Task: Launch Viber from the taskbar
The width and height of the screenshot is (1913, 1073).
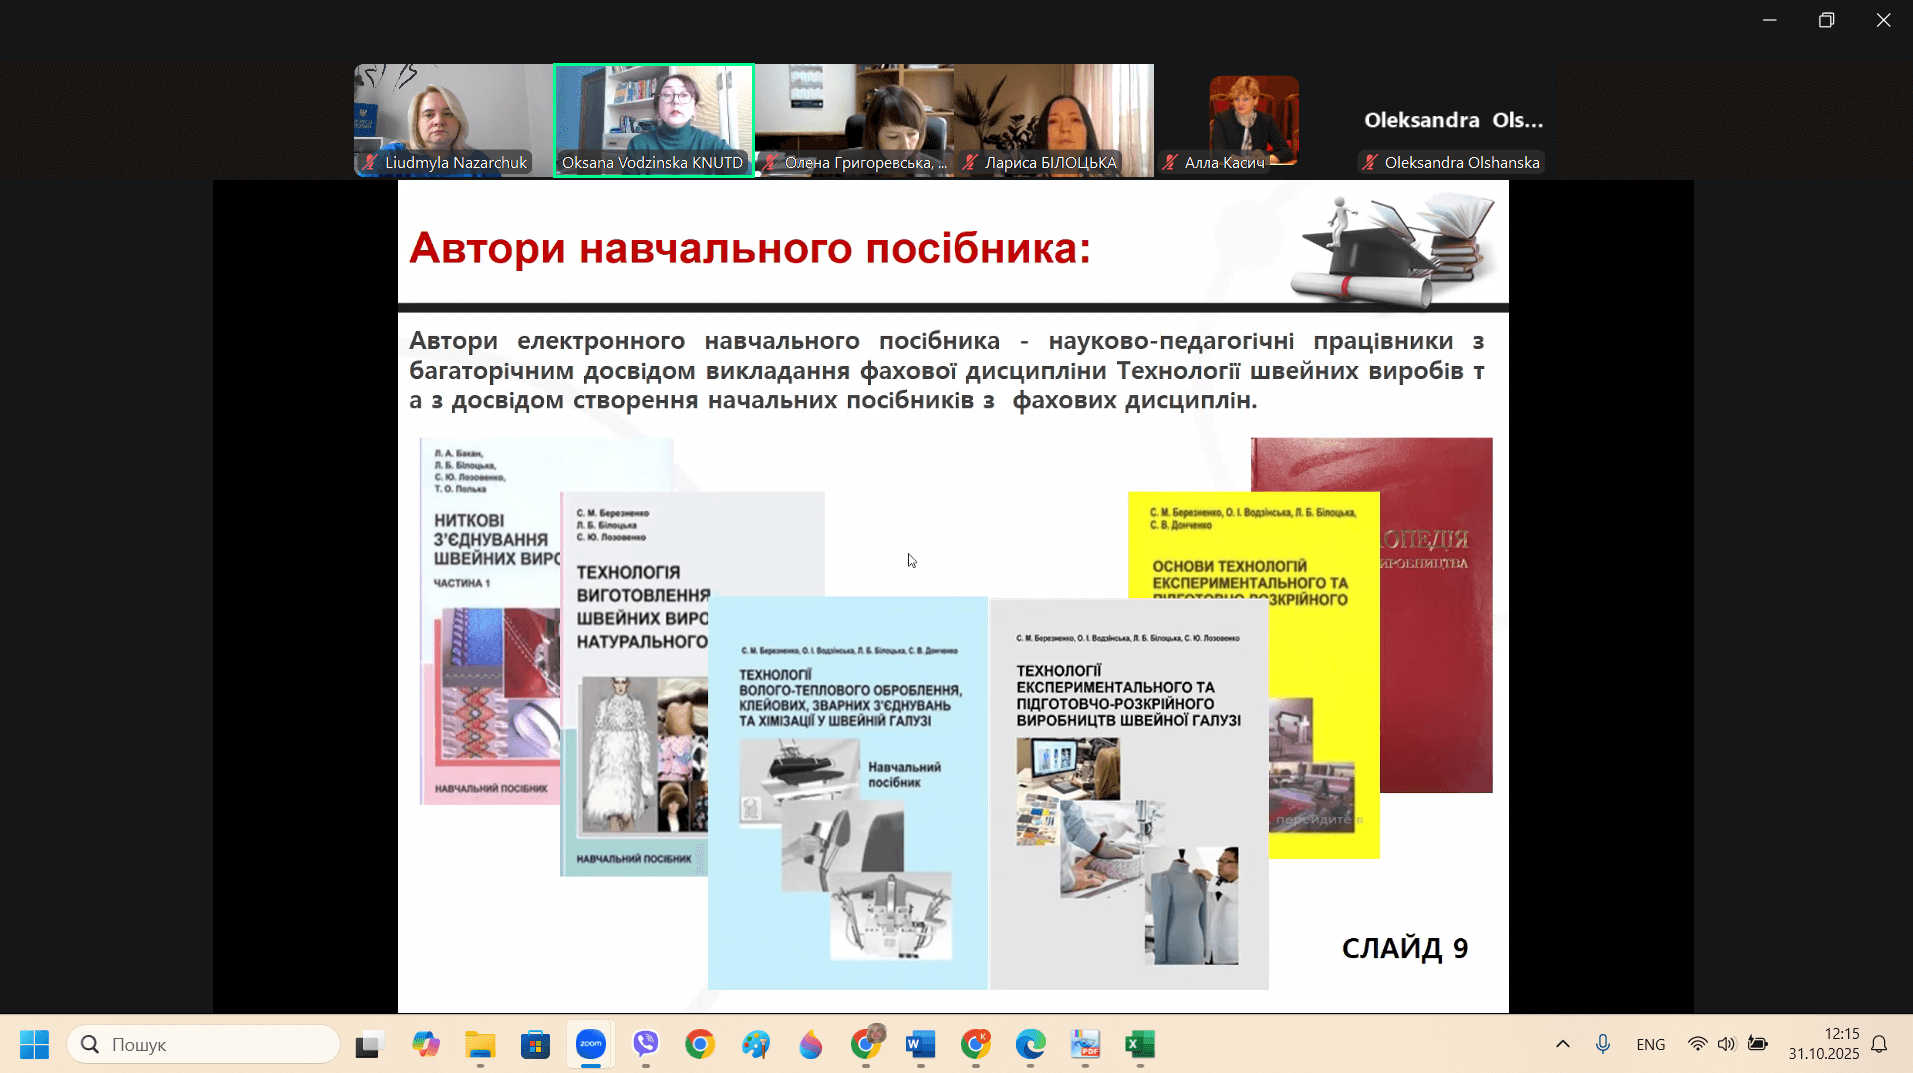Action: coord(645,1044)
